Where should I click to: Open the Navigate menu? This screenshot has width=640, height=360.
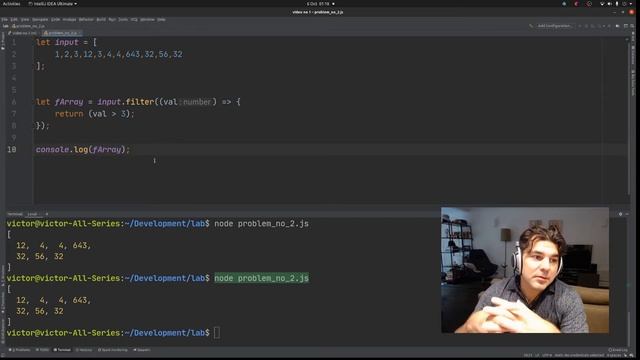[x=40, y=20]
